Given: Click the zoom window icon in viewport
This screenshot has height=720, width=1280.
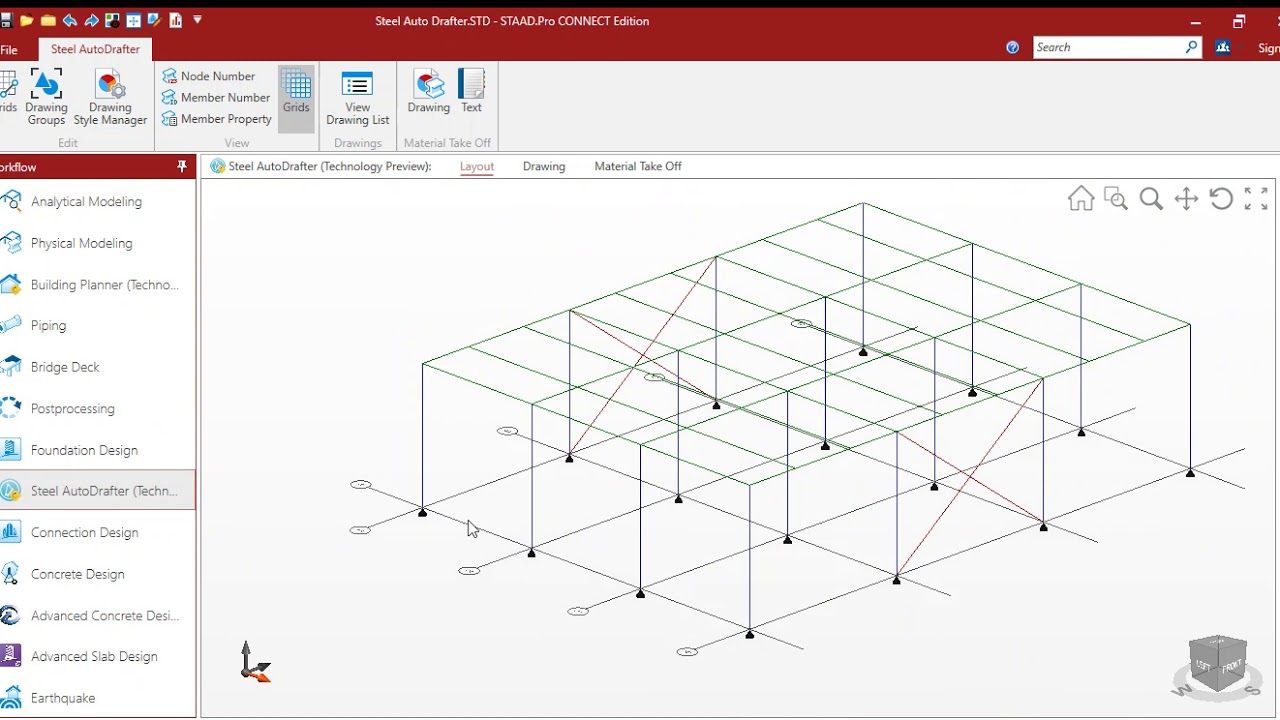Looking at the screenshot, I should tap(1116, 199).
